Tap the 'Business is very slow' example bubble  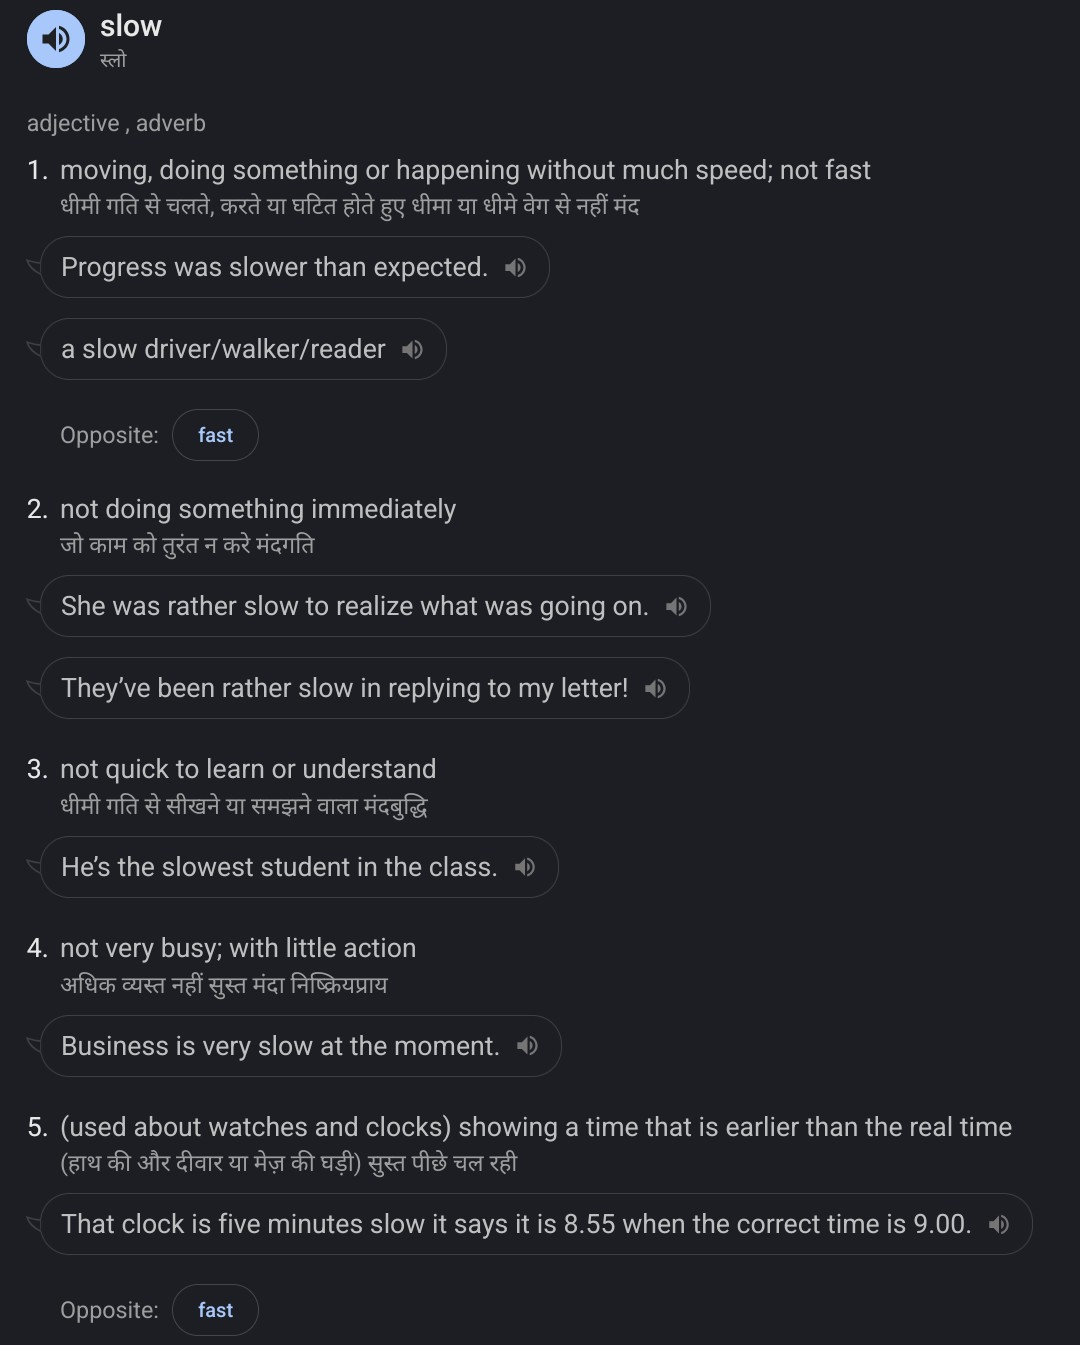click(x=280, y=1046)
